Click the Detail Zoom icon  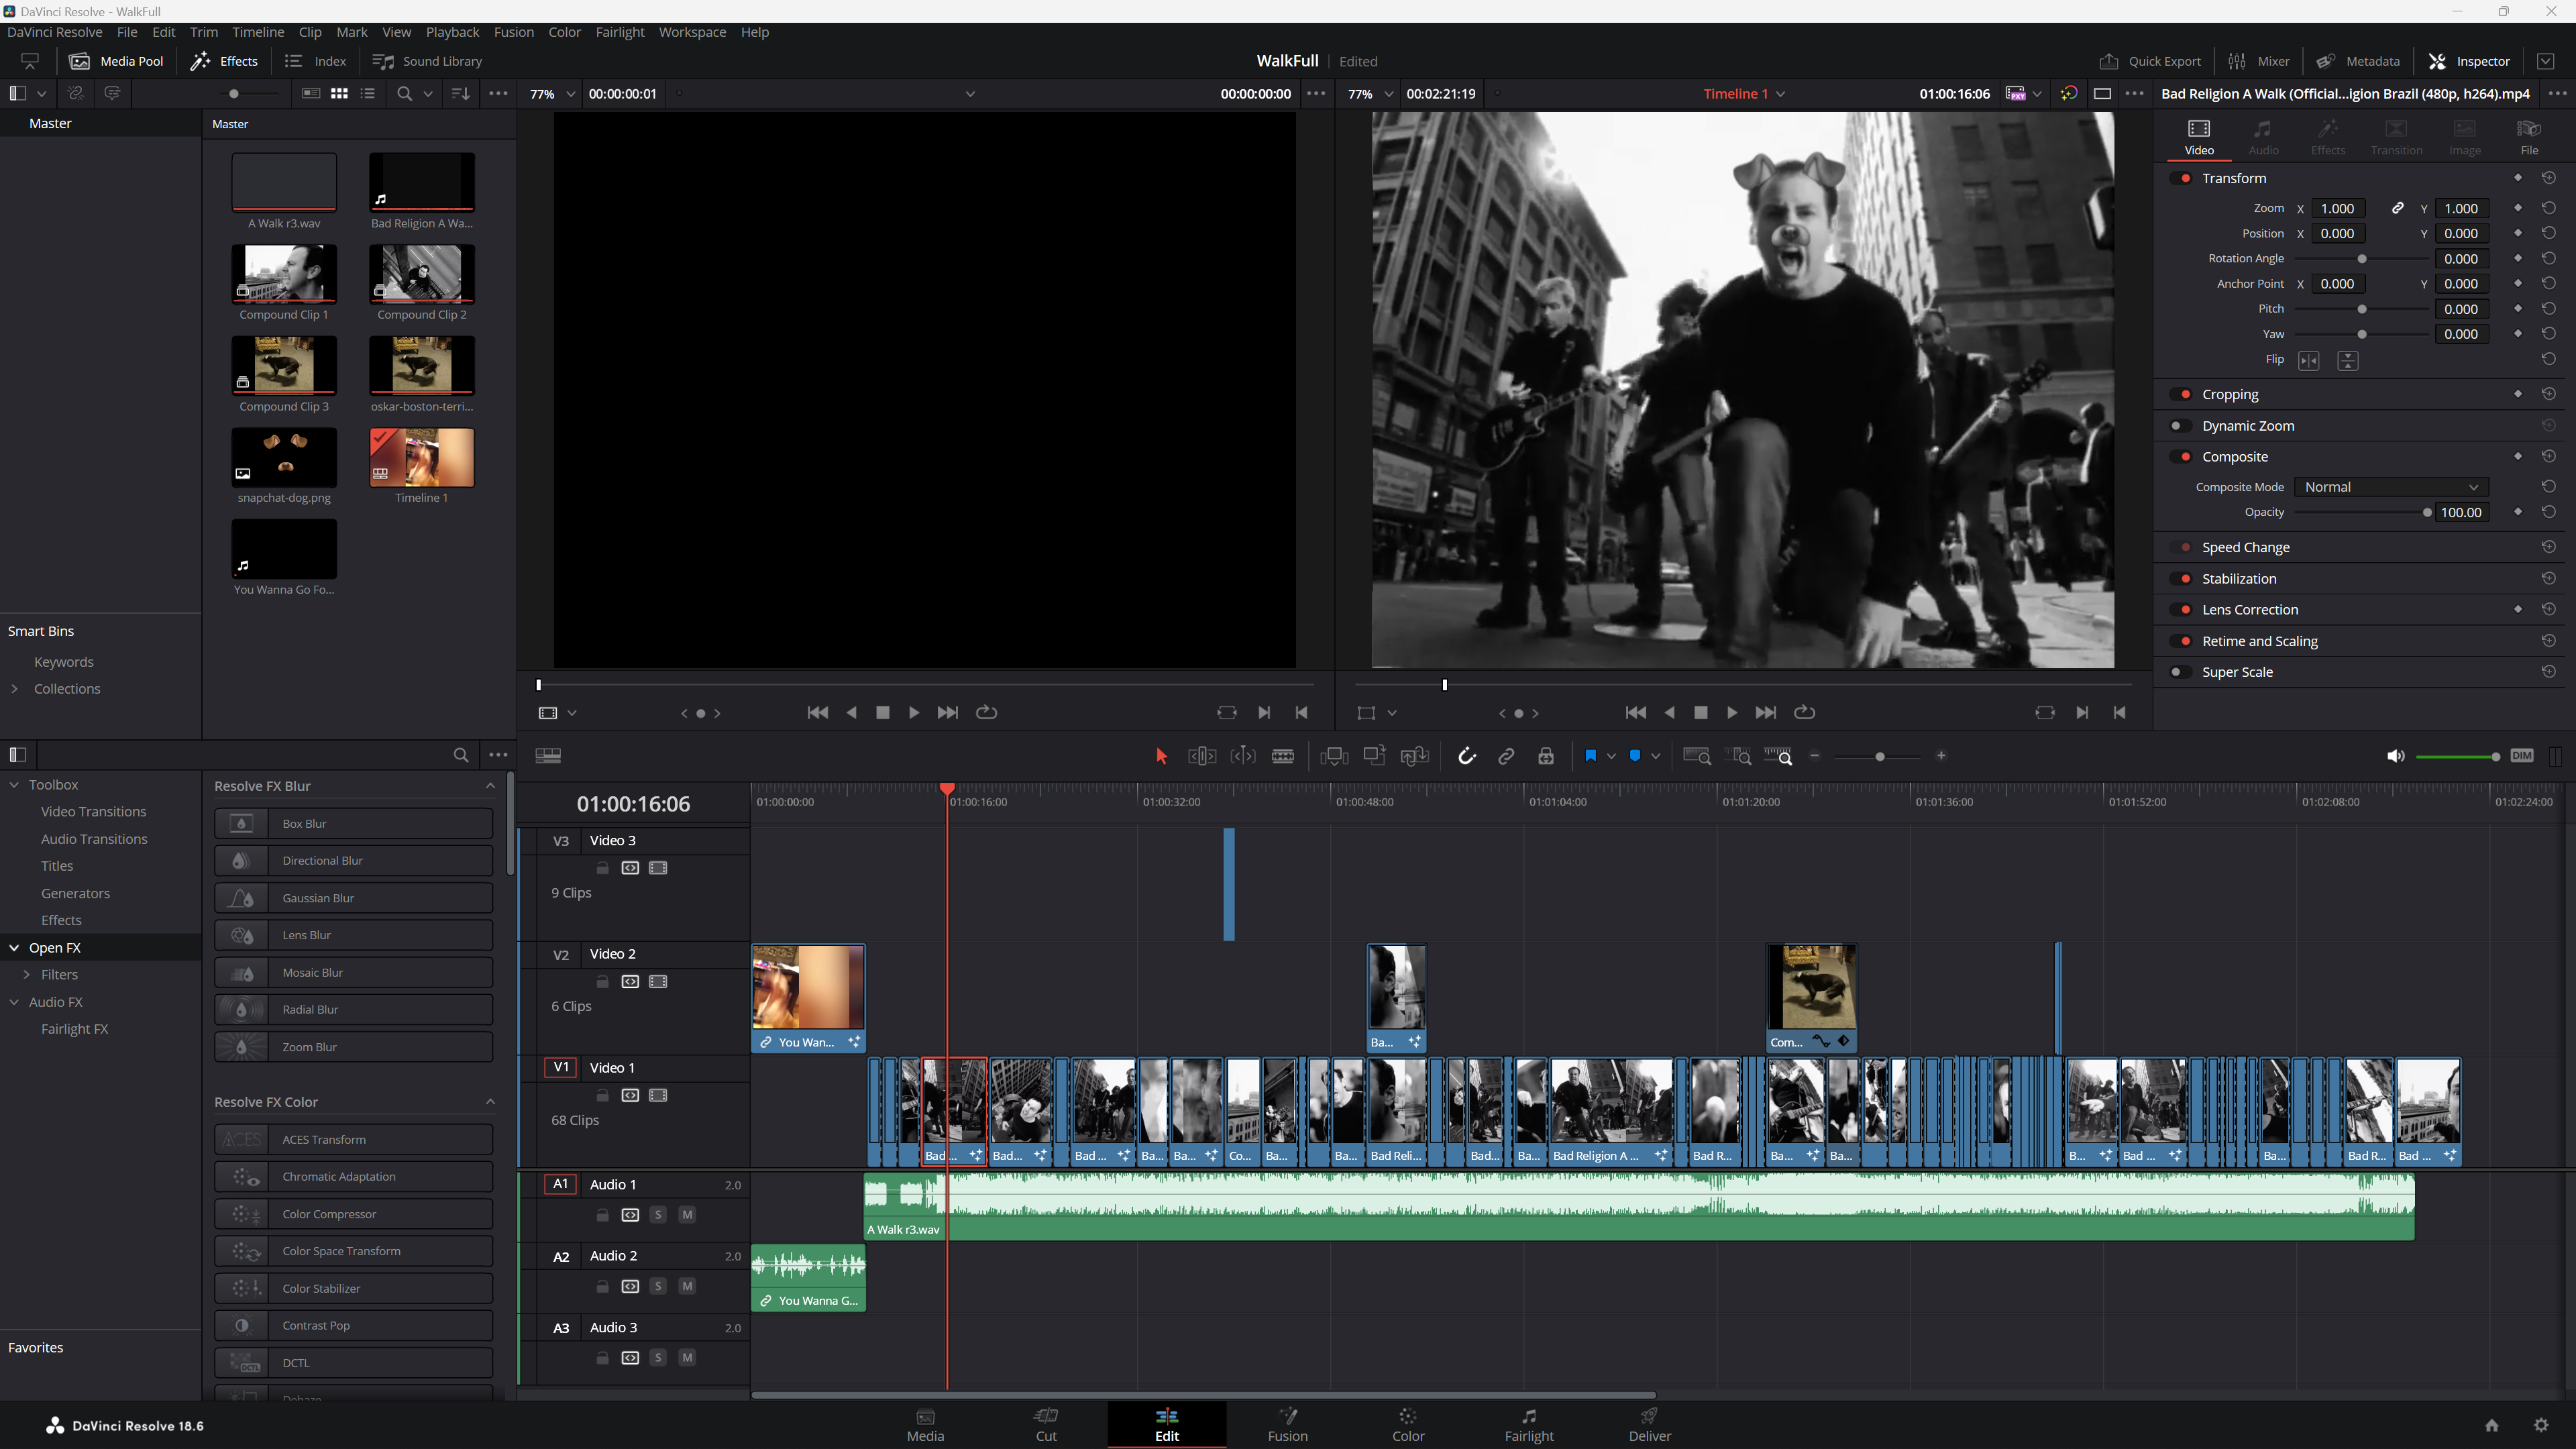pos(1740,756)
